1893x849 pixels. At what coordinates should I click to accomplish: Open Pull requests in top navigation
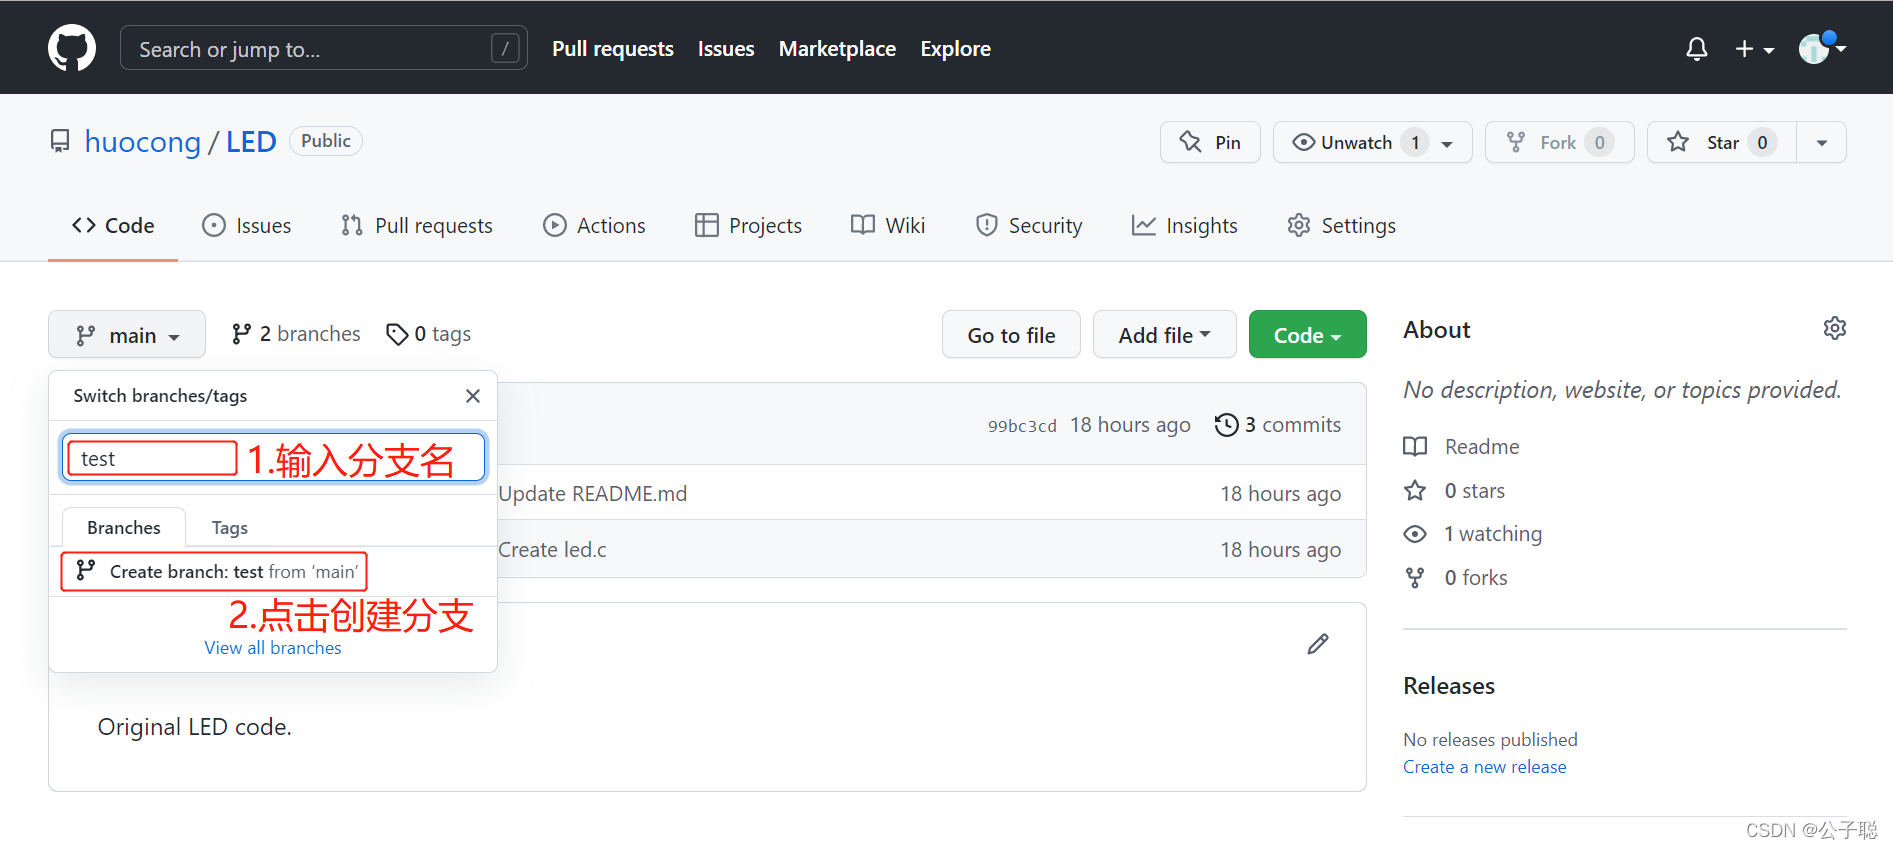(613, 48)
